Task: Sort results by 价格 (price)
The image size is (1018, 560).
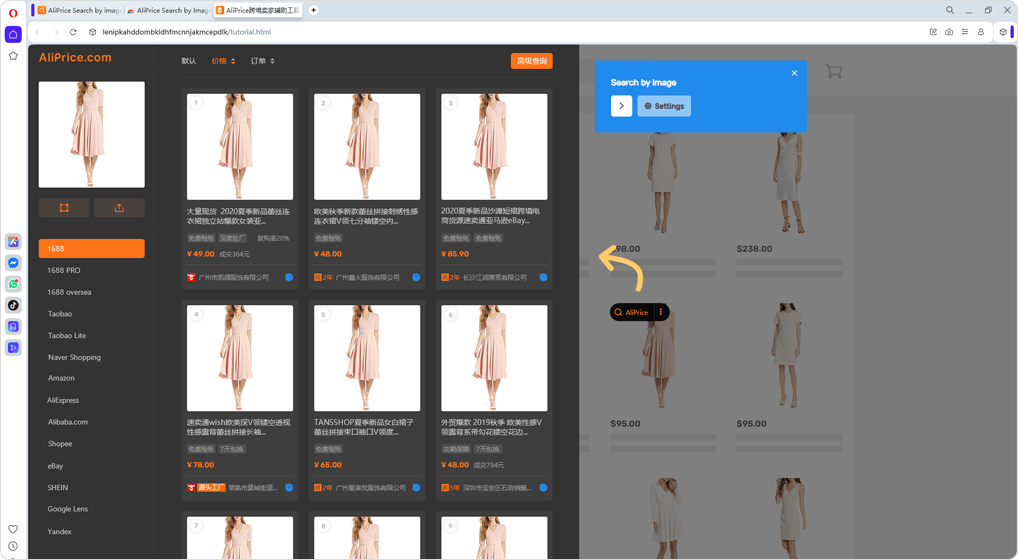Action: pos(223,61)
